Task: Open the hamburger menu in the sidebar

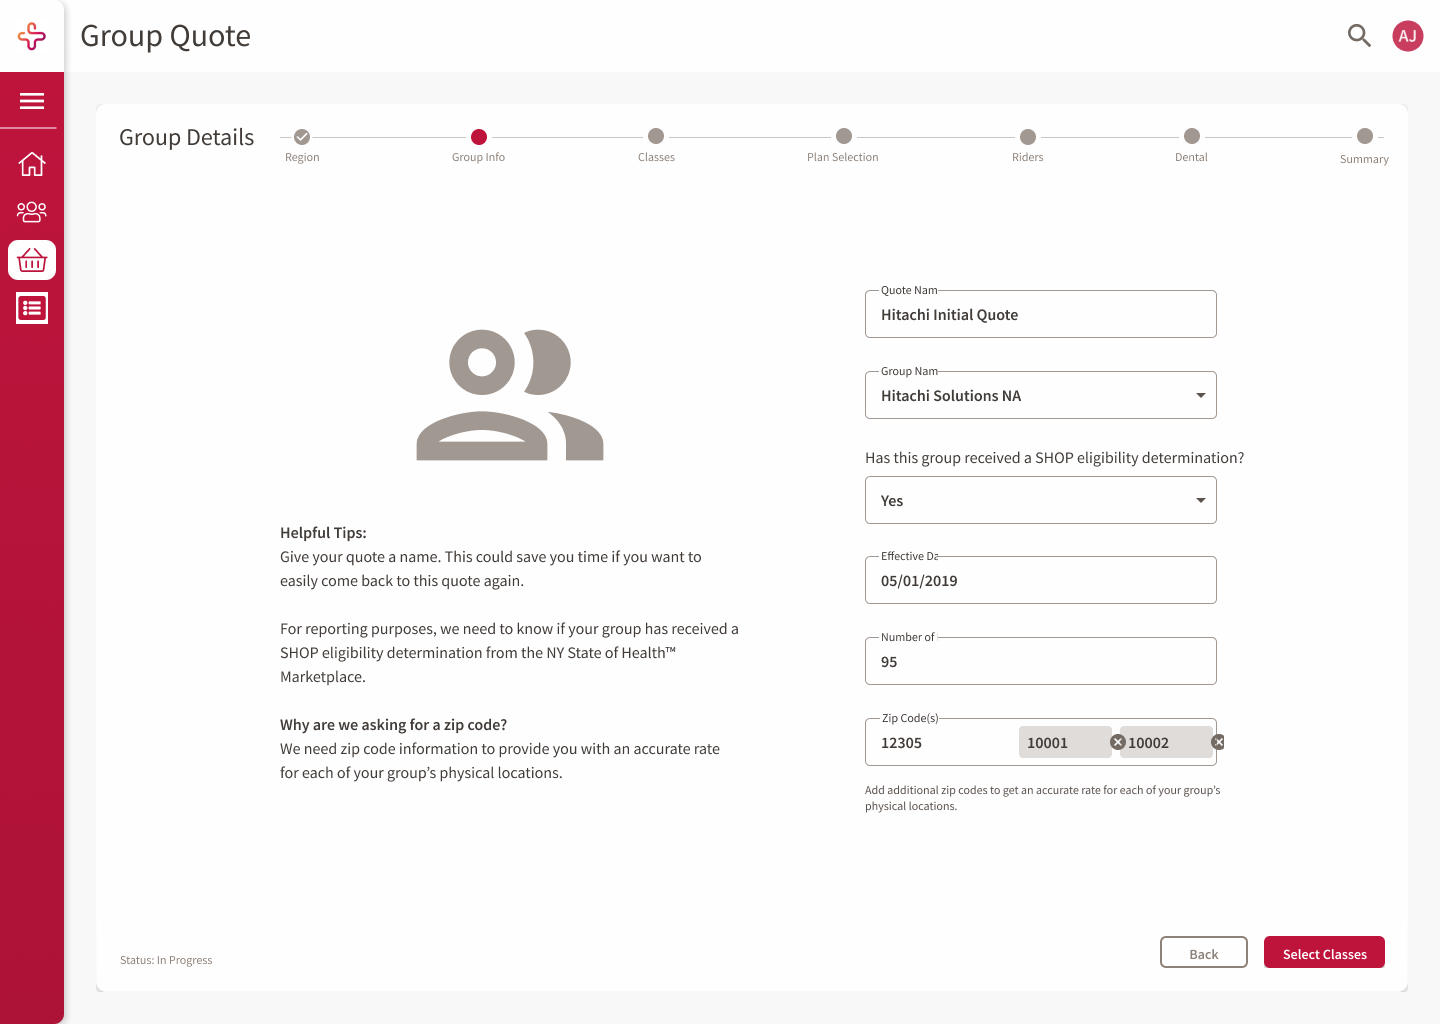Action: click(32, 101)
